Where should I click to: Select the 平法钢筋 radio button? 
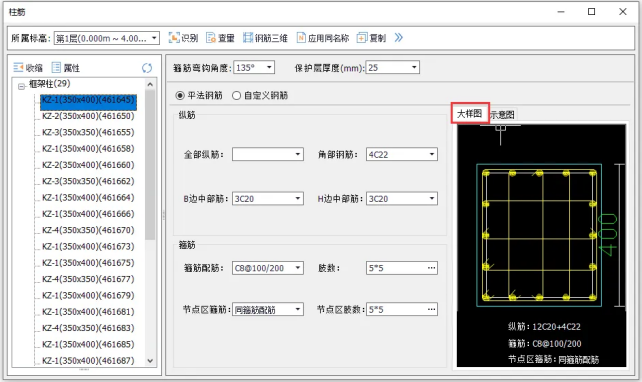pos(180,96)
